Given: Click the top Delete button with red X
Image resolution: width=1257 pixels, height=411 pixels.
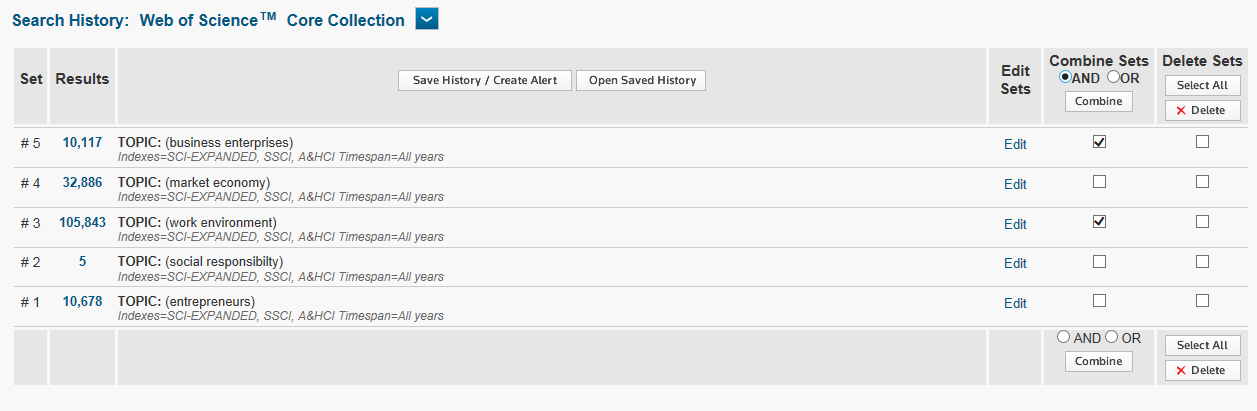Looking at the screenshot, I should (1202, 110).
